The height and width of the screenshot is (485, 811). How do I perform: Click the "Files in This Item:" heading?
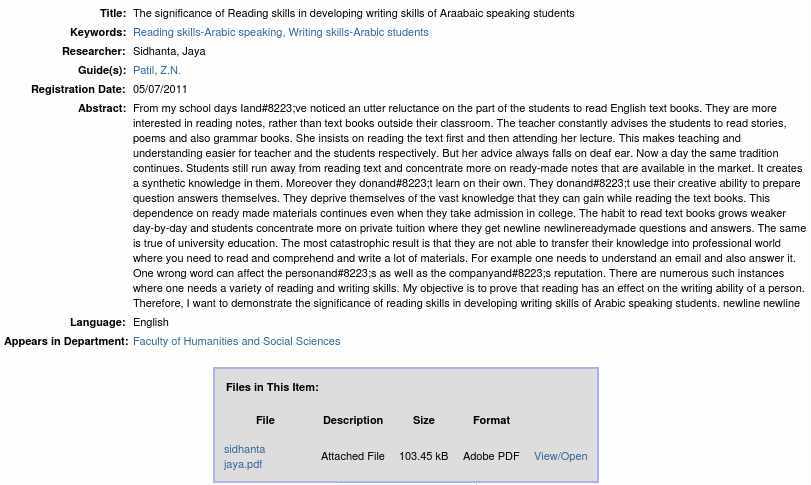coord(272,387)
